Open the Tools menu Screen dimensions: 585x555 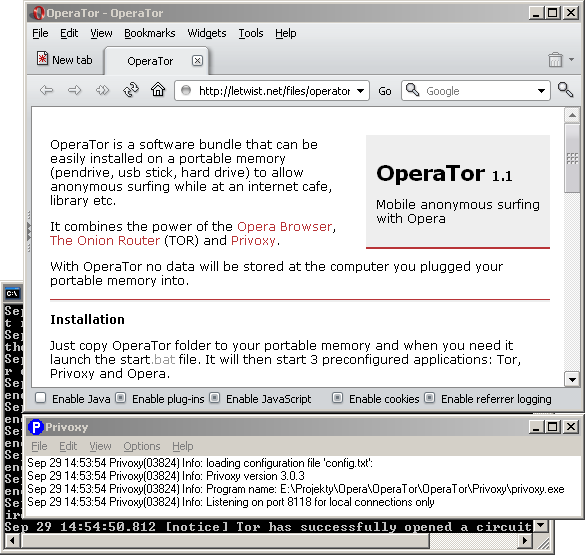tap(251, 34)
